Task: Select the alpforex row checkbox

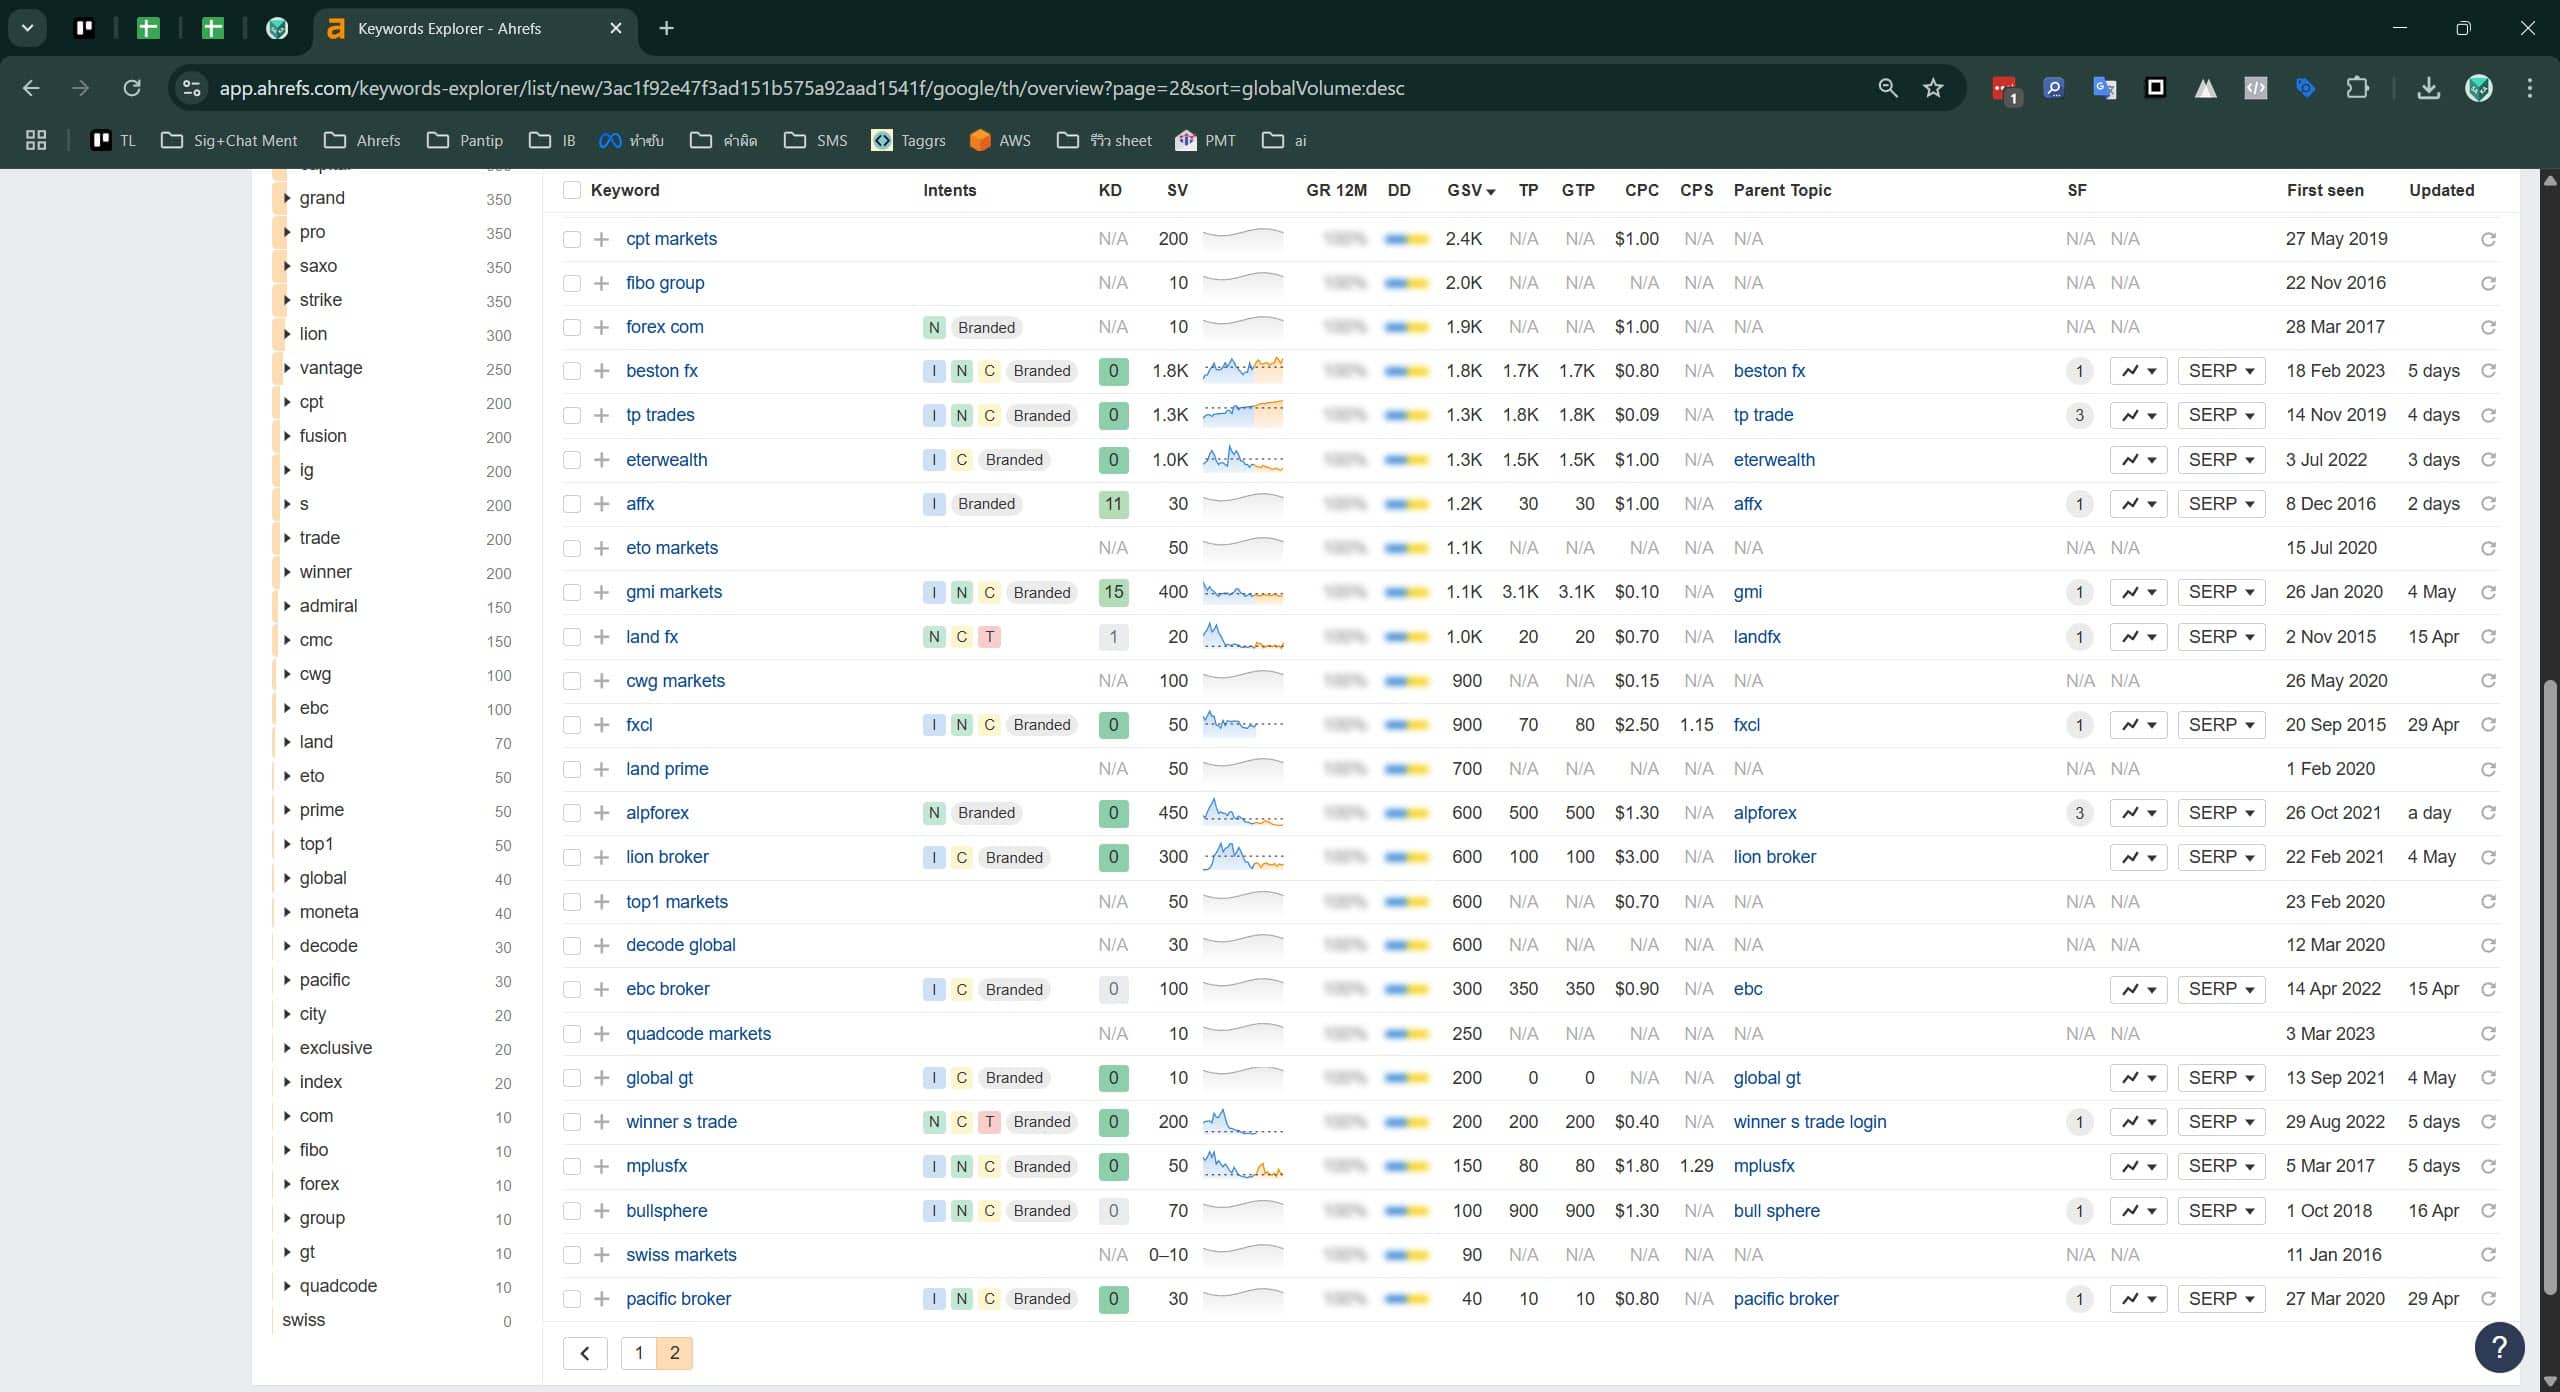Action: click(572, 813)
